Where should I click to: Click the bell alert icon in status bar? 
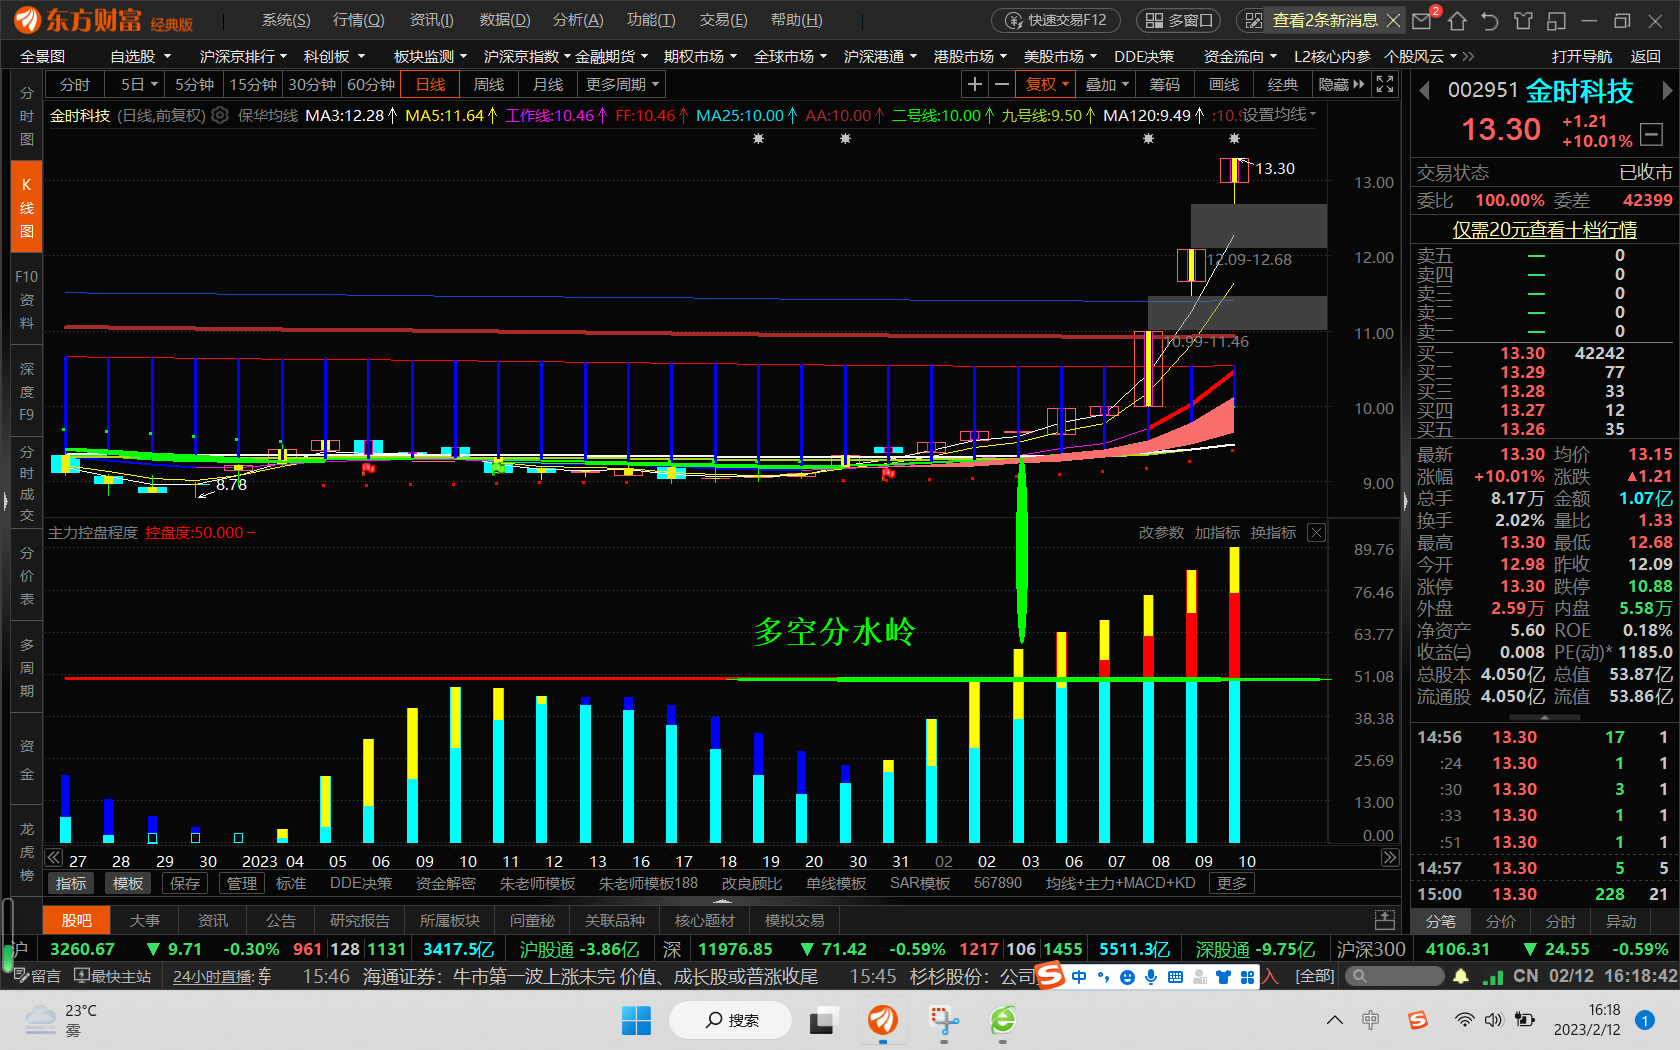(1461, 976)
